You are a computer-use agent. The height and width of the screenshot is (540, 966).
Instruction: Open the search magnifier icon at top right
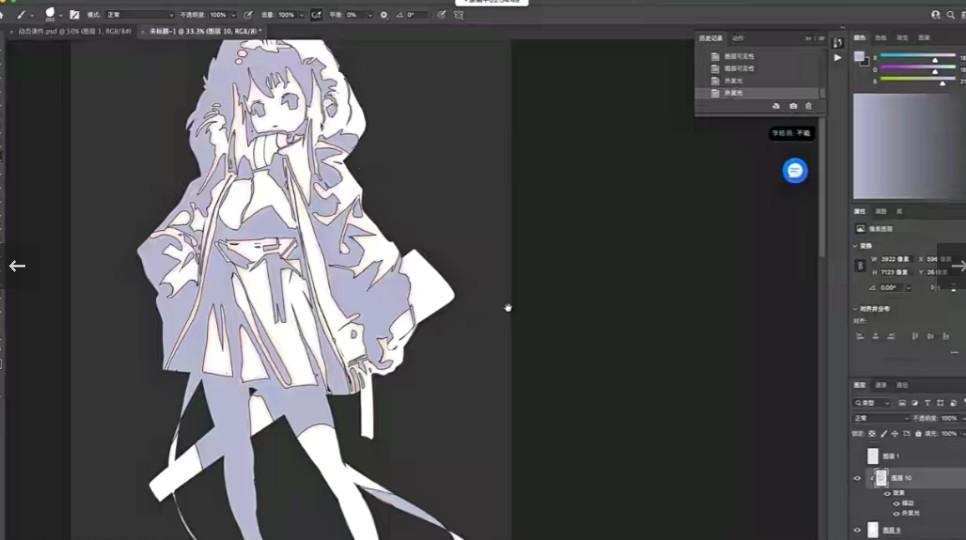(x=950, y=15)
